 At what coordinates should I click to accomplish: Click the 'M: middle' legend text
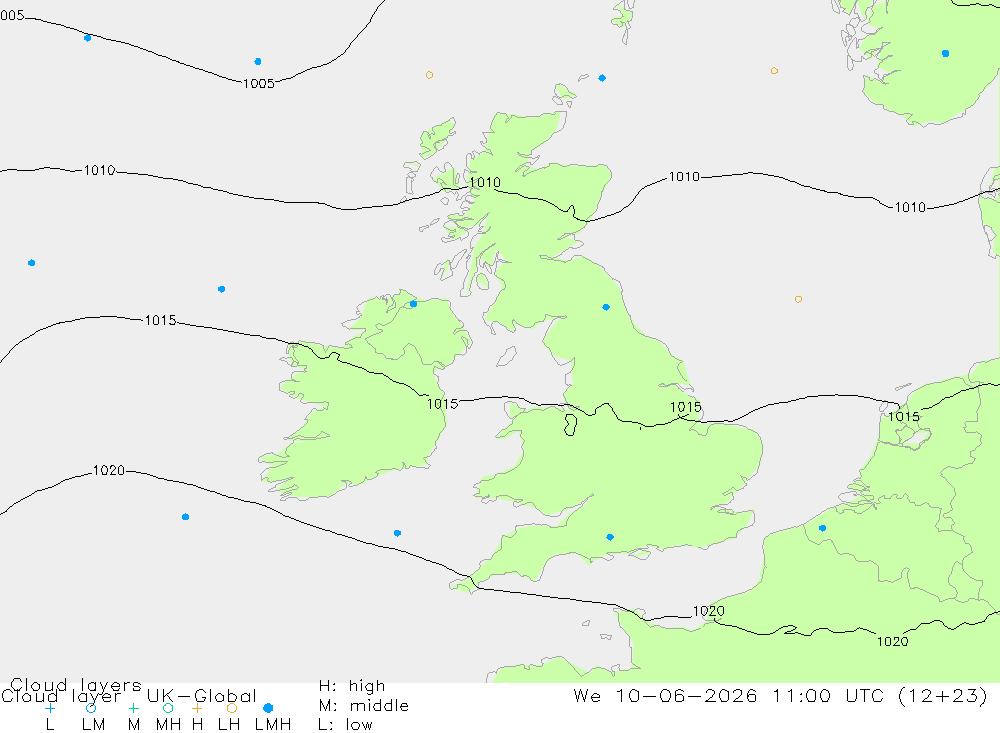point(364,706)
